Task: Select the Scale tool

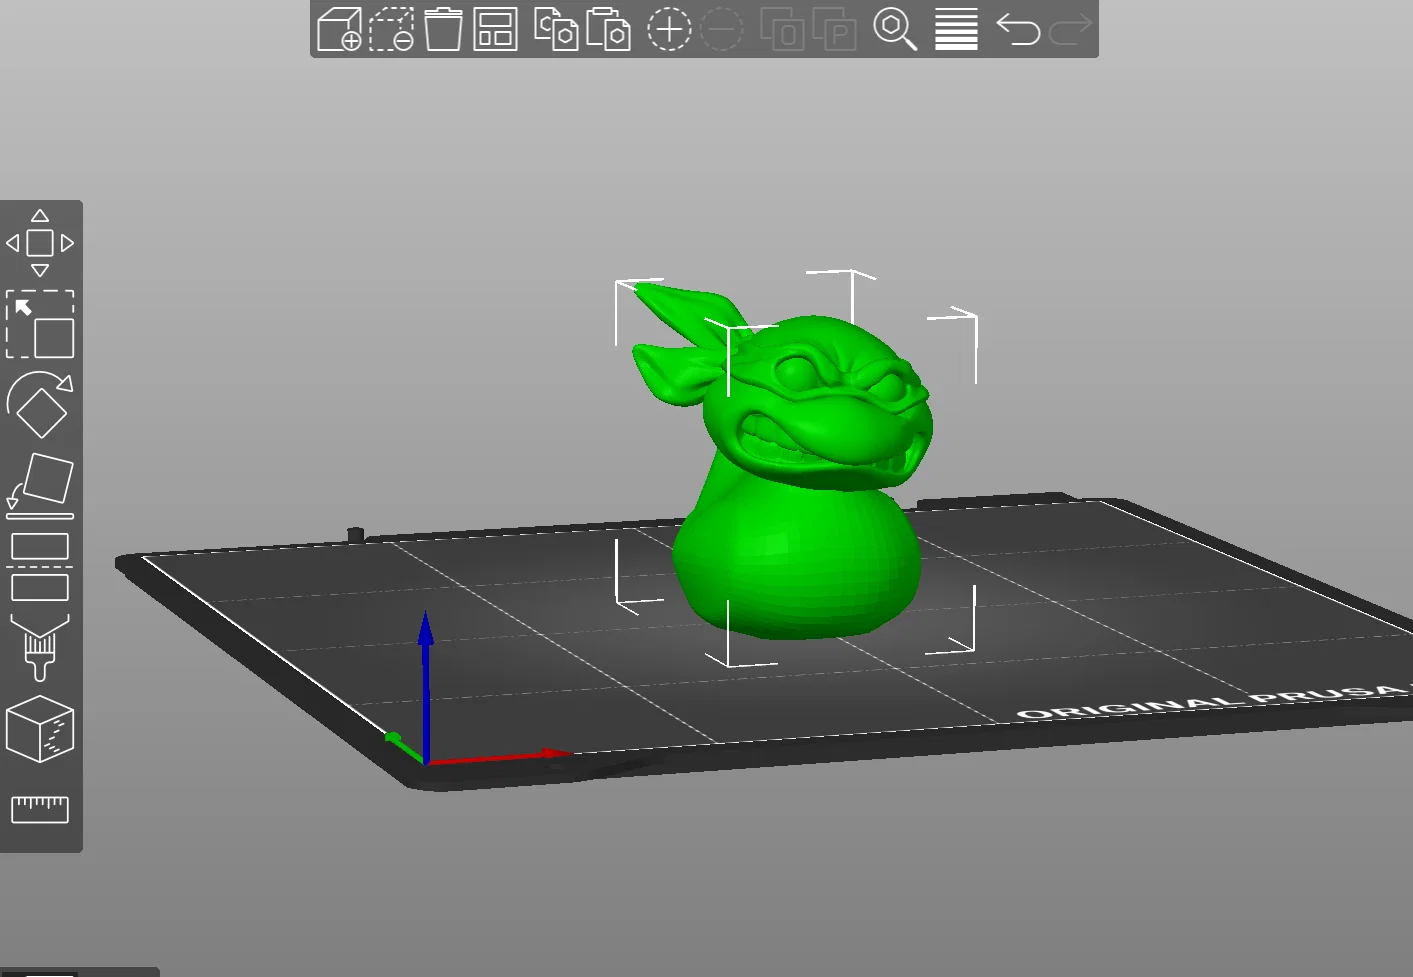Action: click(x=40, y=324)
